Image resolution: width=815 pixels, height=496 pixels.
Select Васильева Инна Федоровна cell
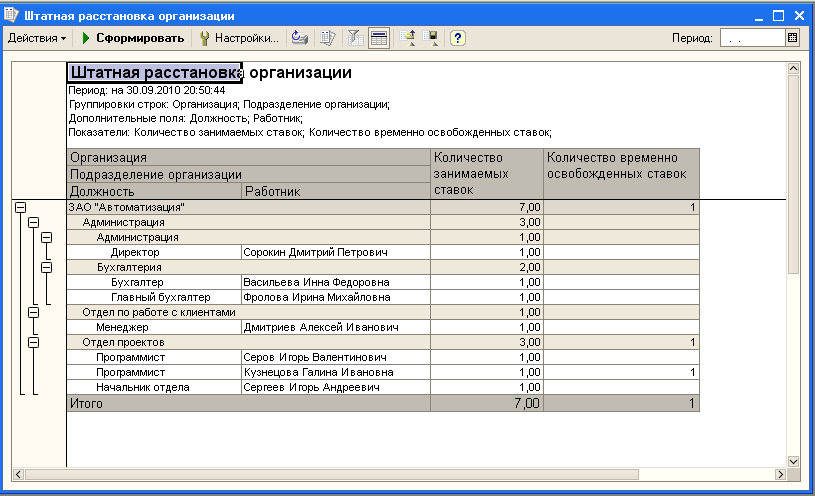pyautogui.click(x=336, y=282)
